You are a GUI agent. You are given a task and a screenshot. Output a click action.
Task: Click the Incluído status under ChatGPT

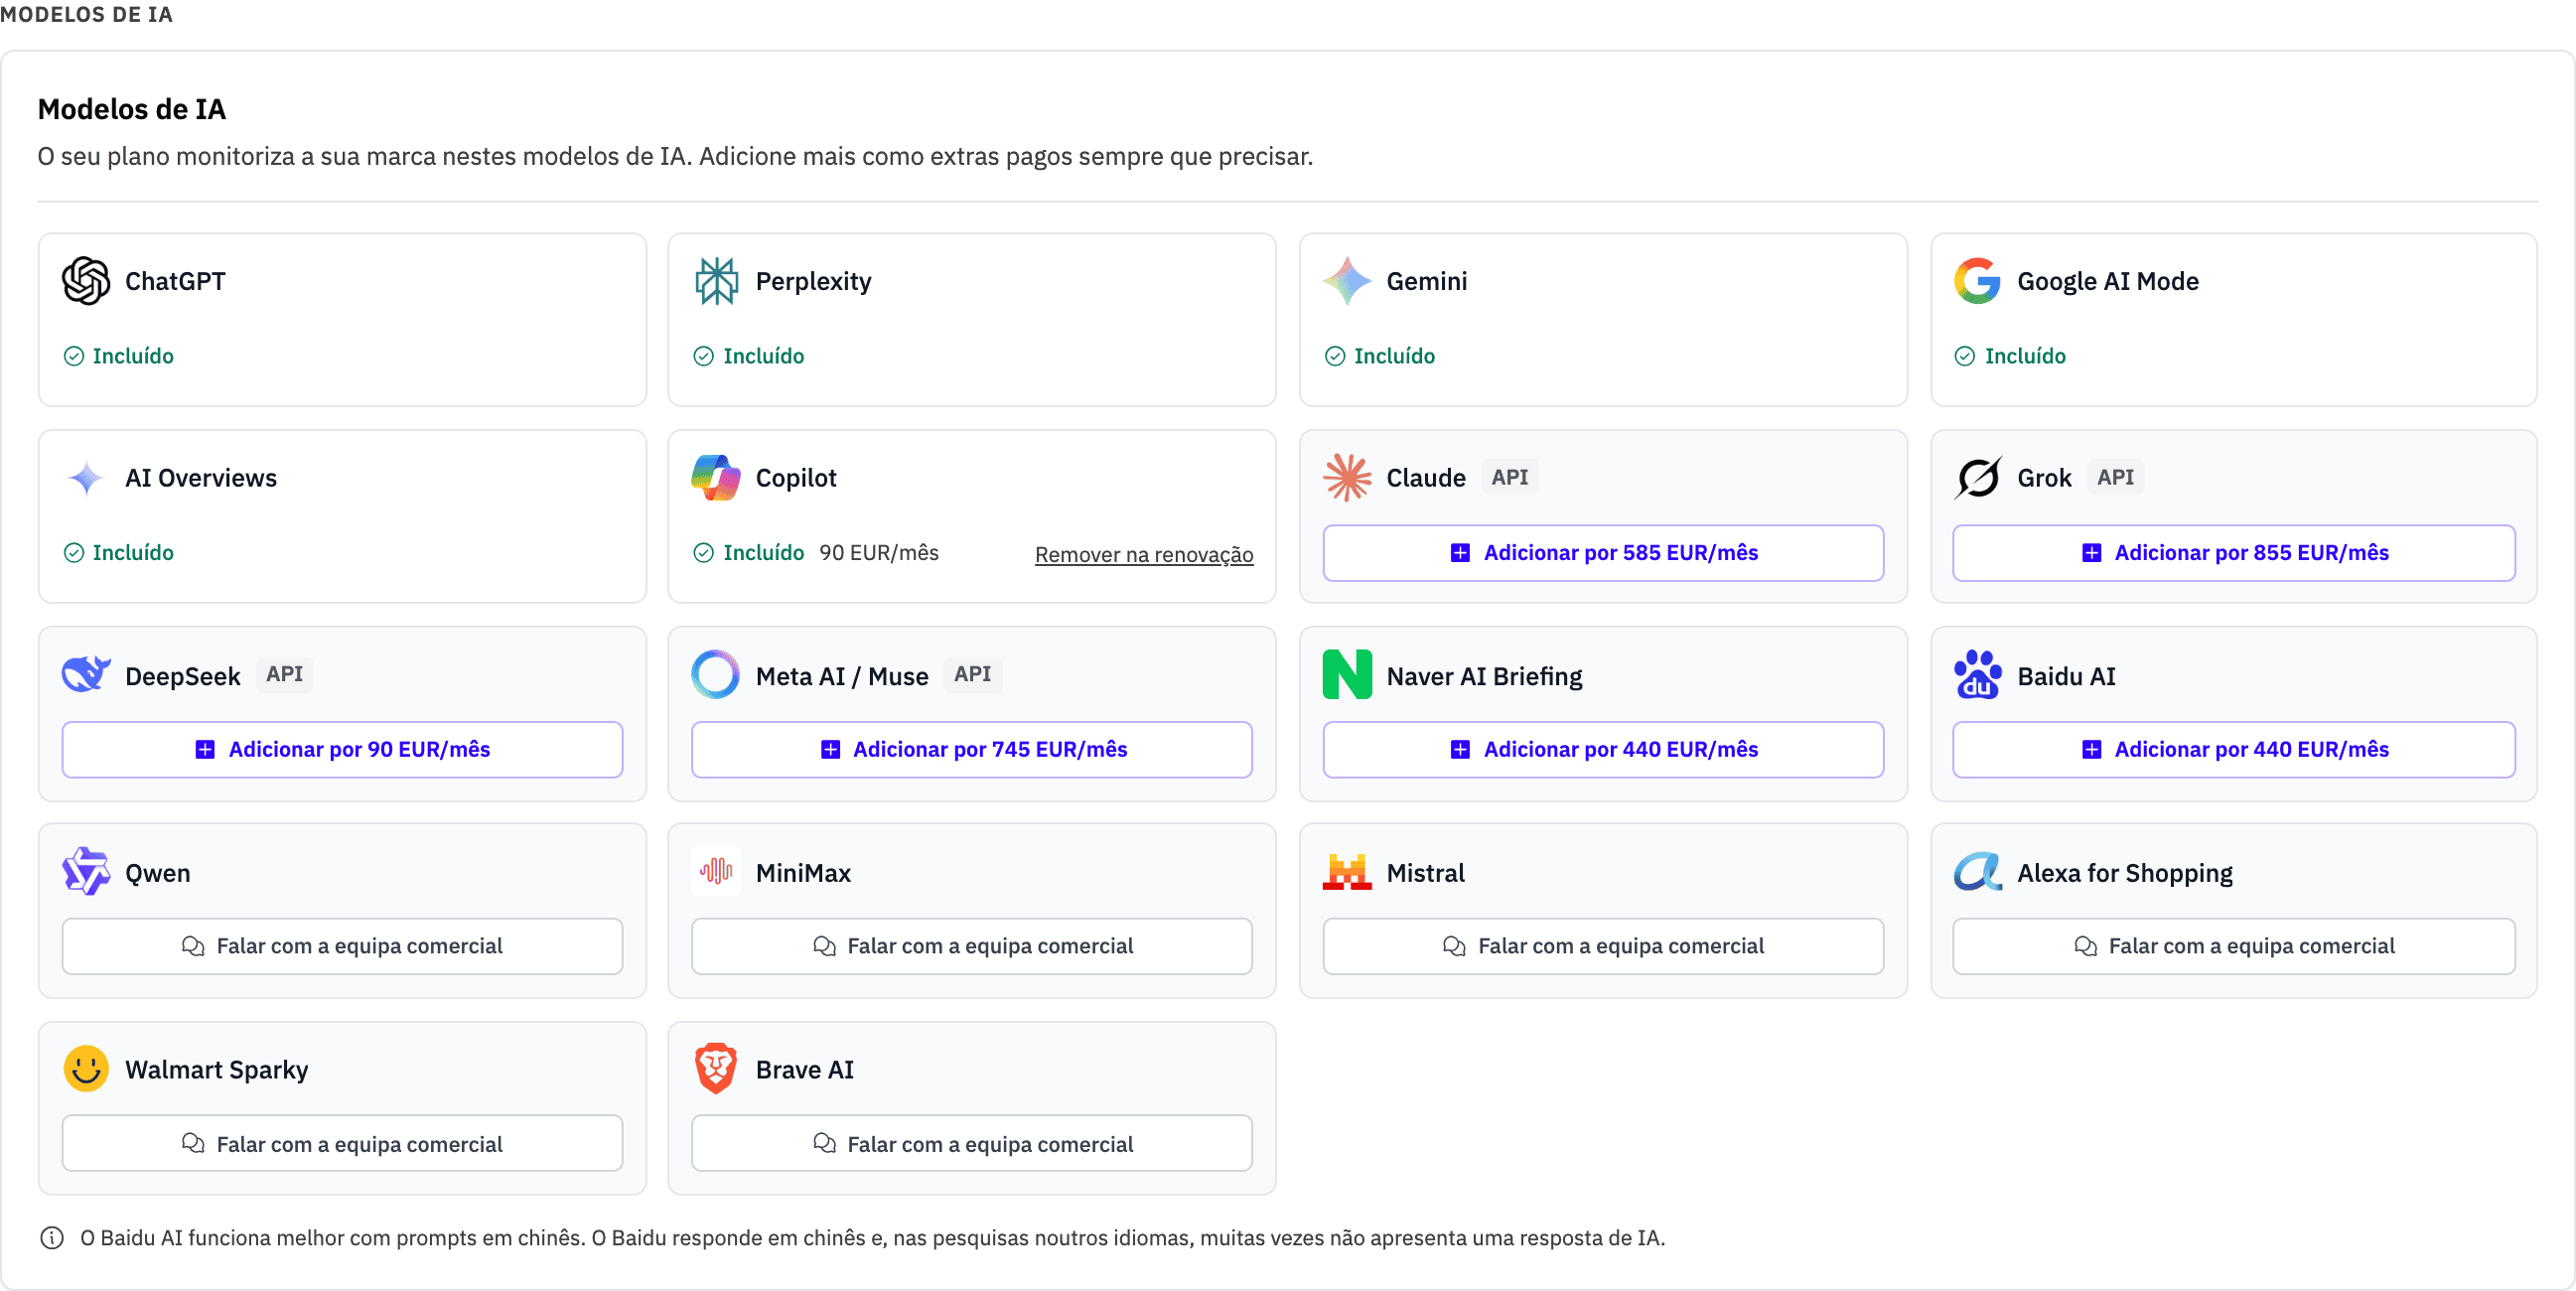click(119, 356)
